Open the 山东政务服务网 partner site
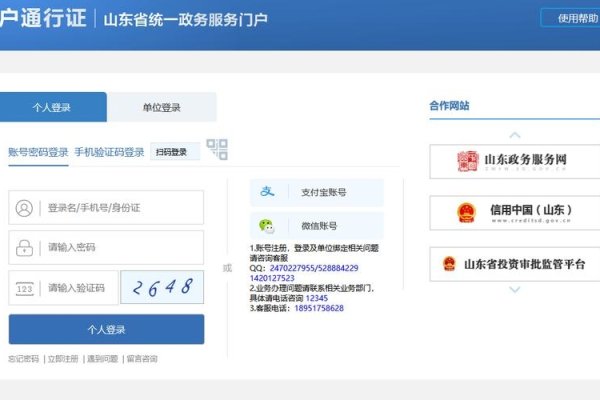This screenshot has width=600, height=400. tap(515, 161)
